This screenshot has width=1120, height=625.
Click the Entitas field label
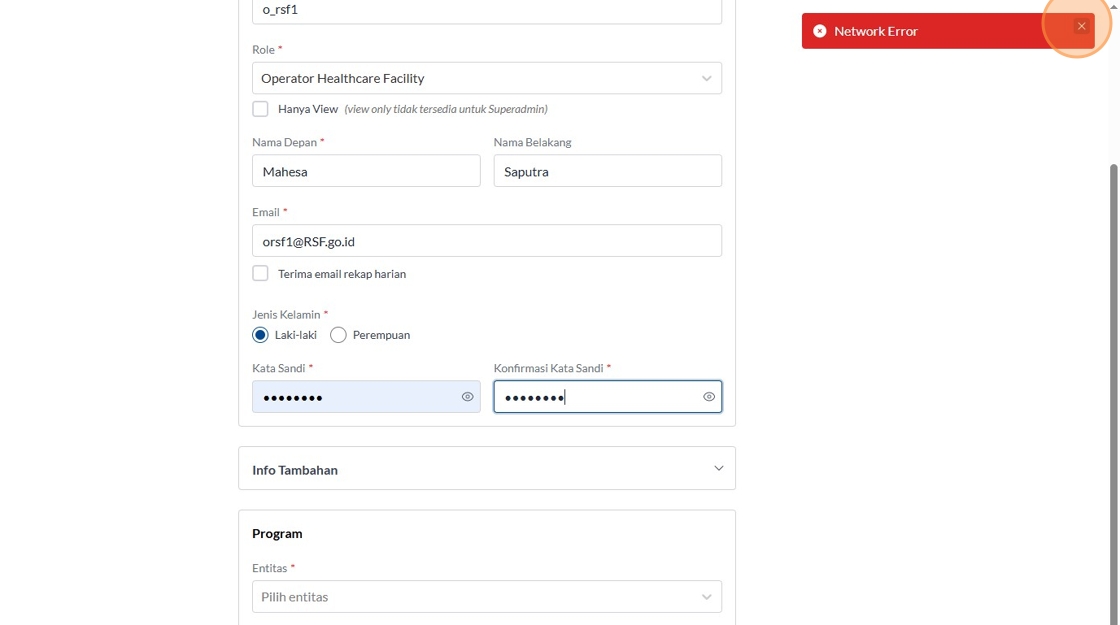tap(269, 568)
